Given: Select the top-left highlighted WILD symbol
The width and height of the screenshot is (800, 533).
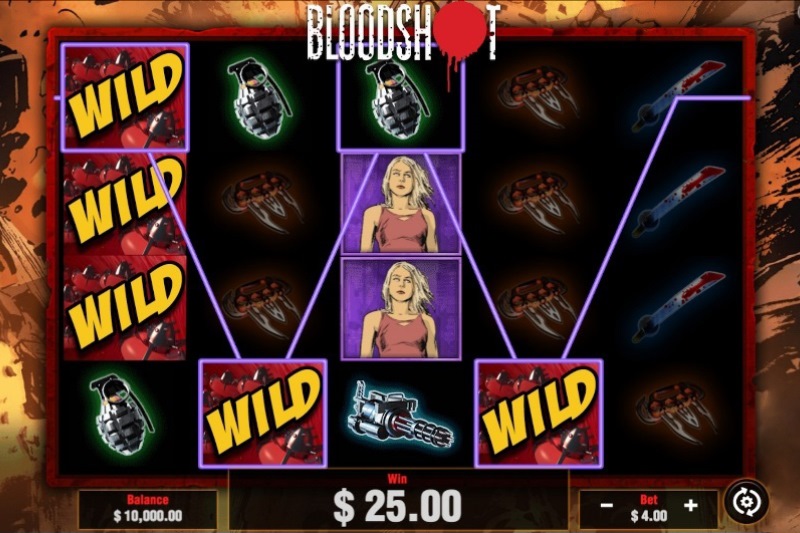Looking at the screenshot, I should pyautogui.click(x=125, y=97).
